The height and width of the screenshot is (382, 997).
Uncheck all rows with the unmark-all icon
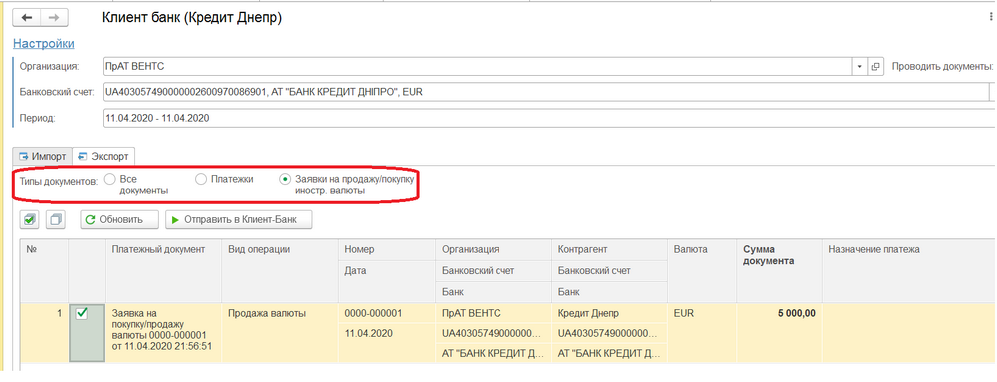tap(57, 219)
